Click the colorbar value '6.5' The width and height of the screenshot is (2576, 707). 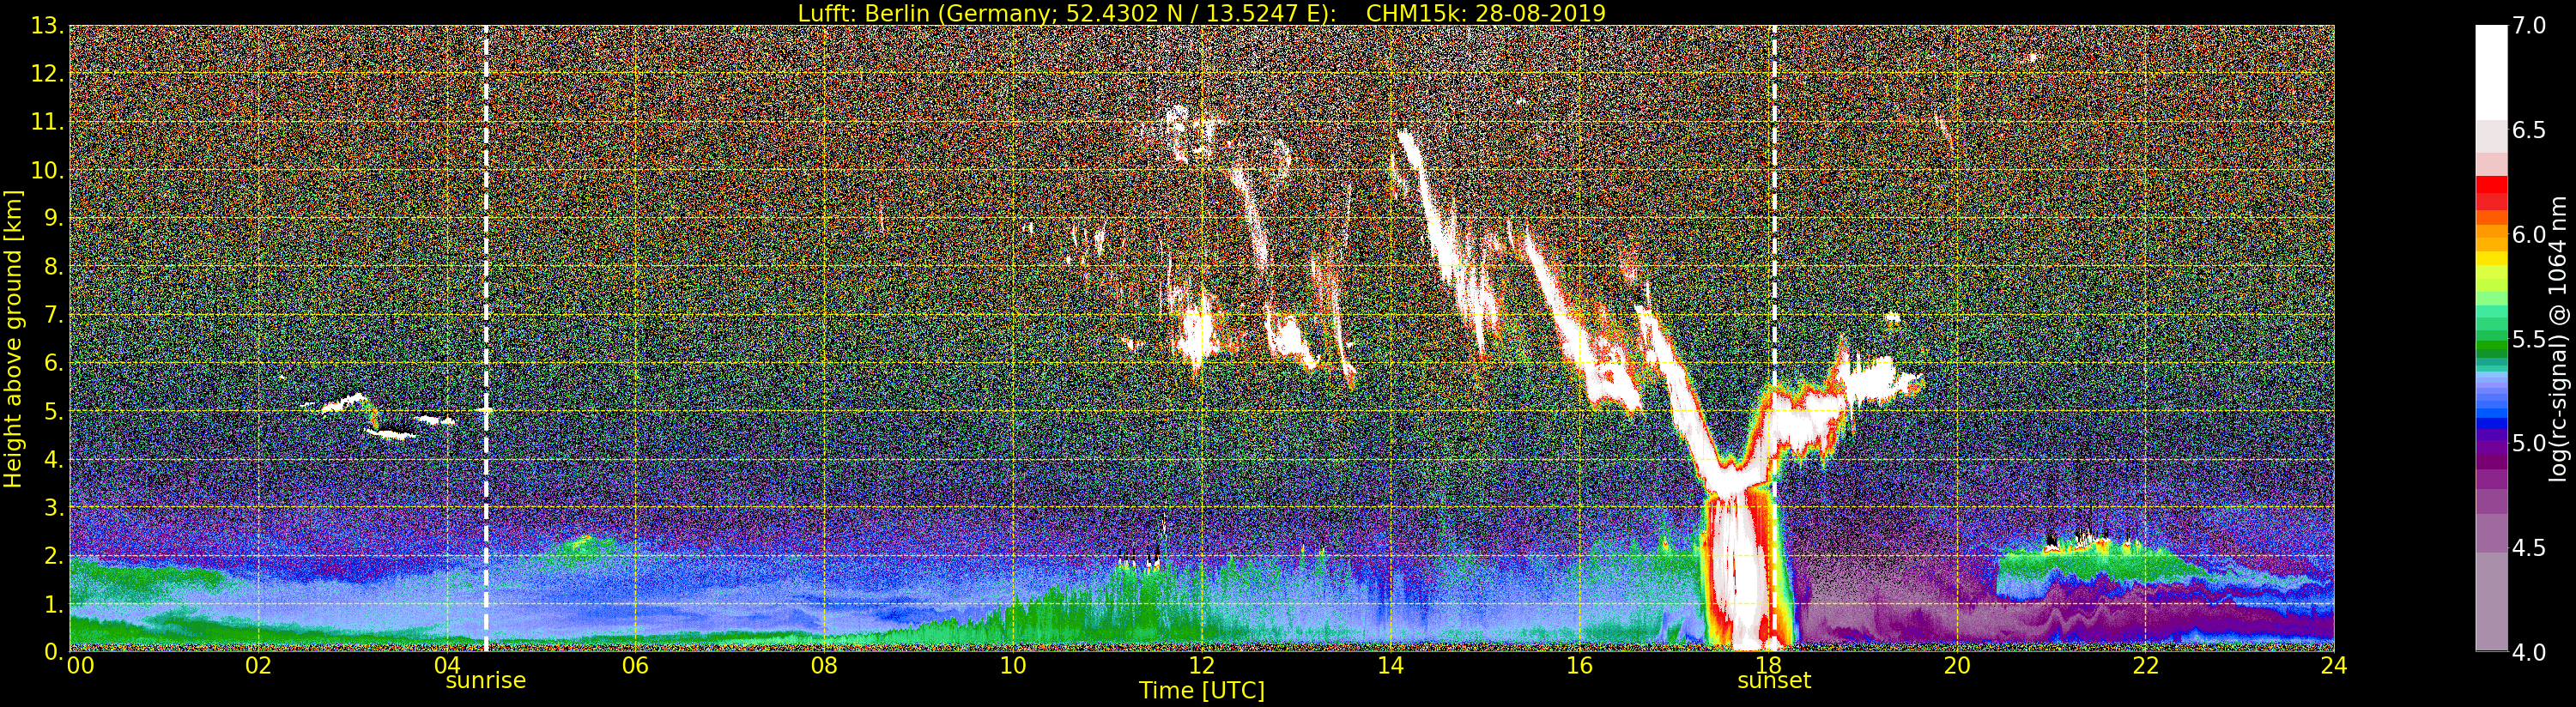coord(2529,130)
